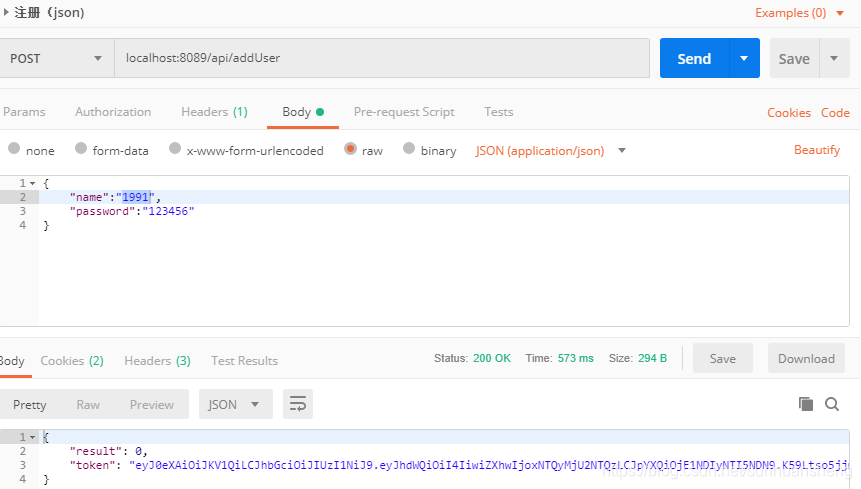861x489 pixels.
Task: Open the POST method dropdown
Action: 57,58
